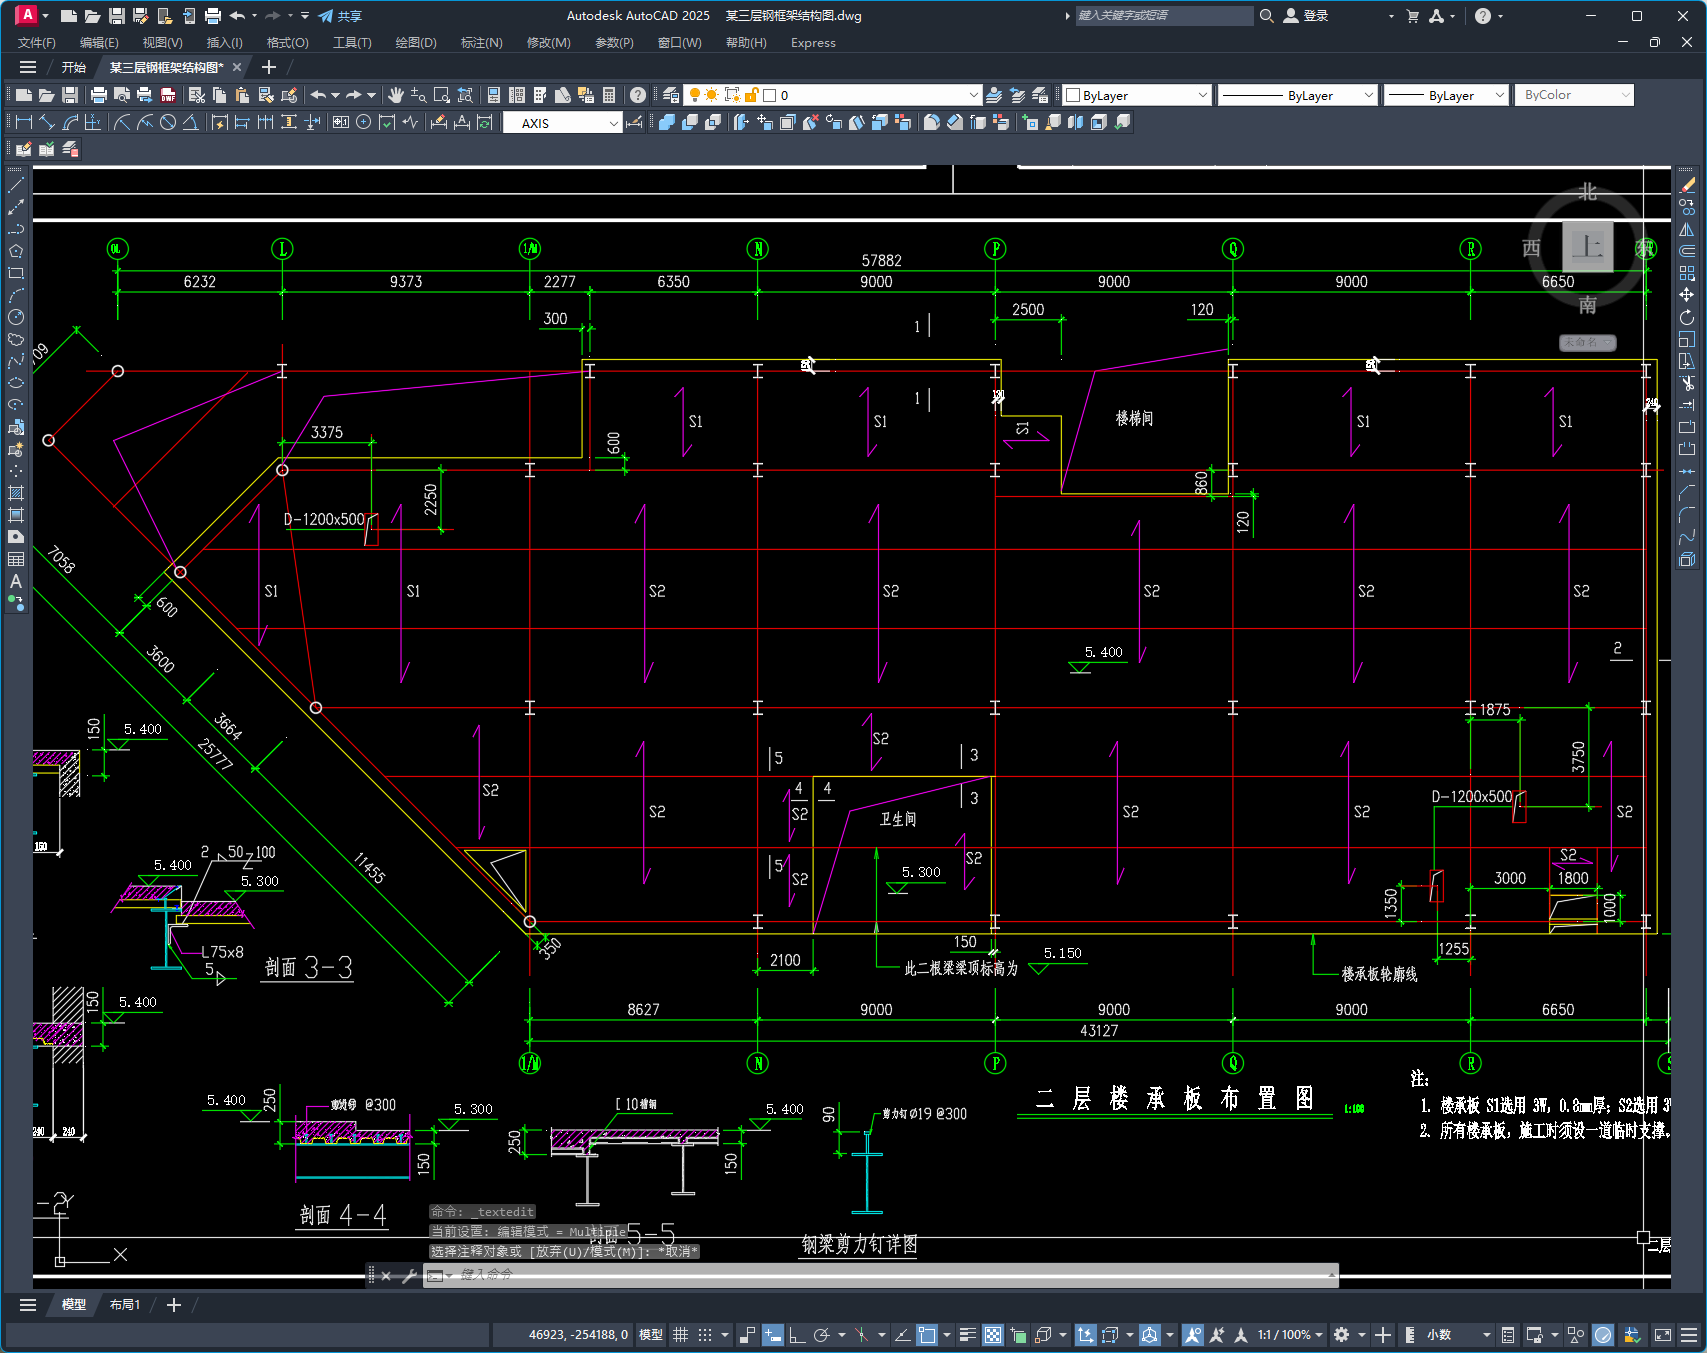Close the 某三层钢框架结构图 drawing tab
This screenshot has height=1353, width=1707.
[x=237, y=67]
